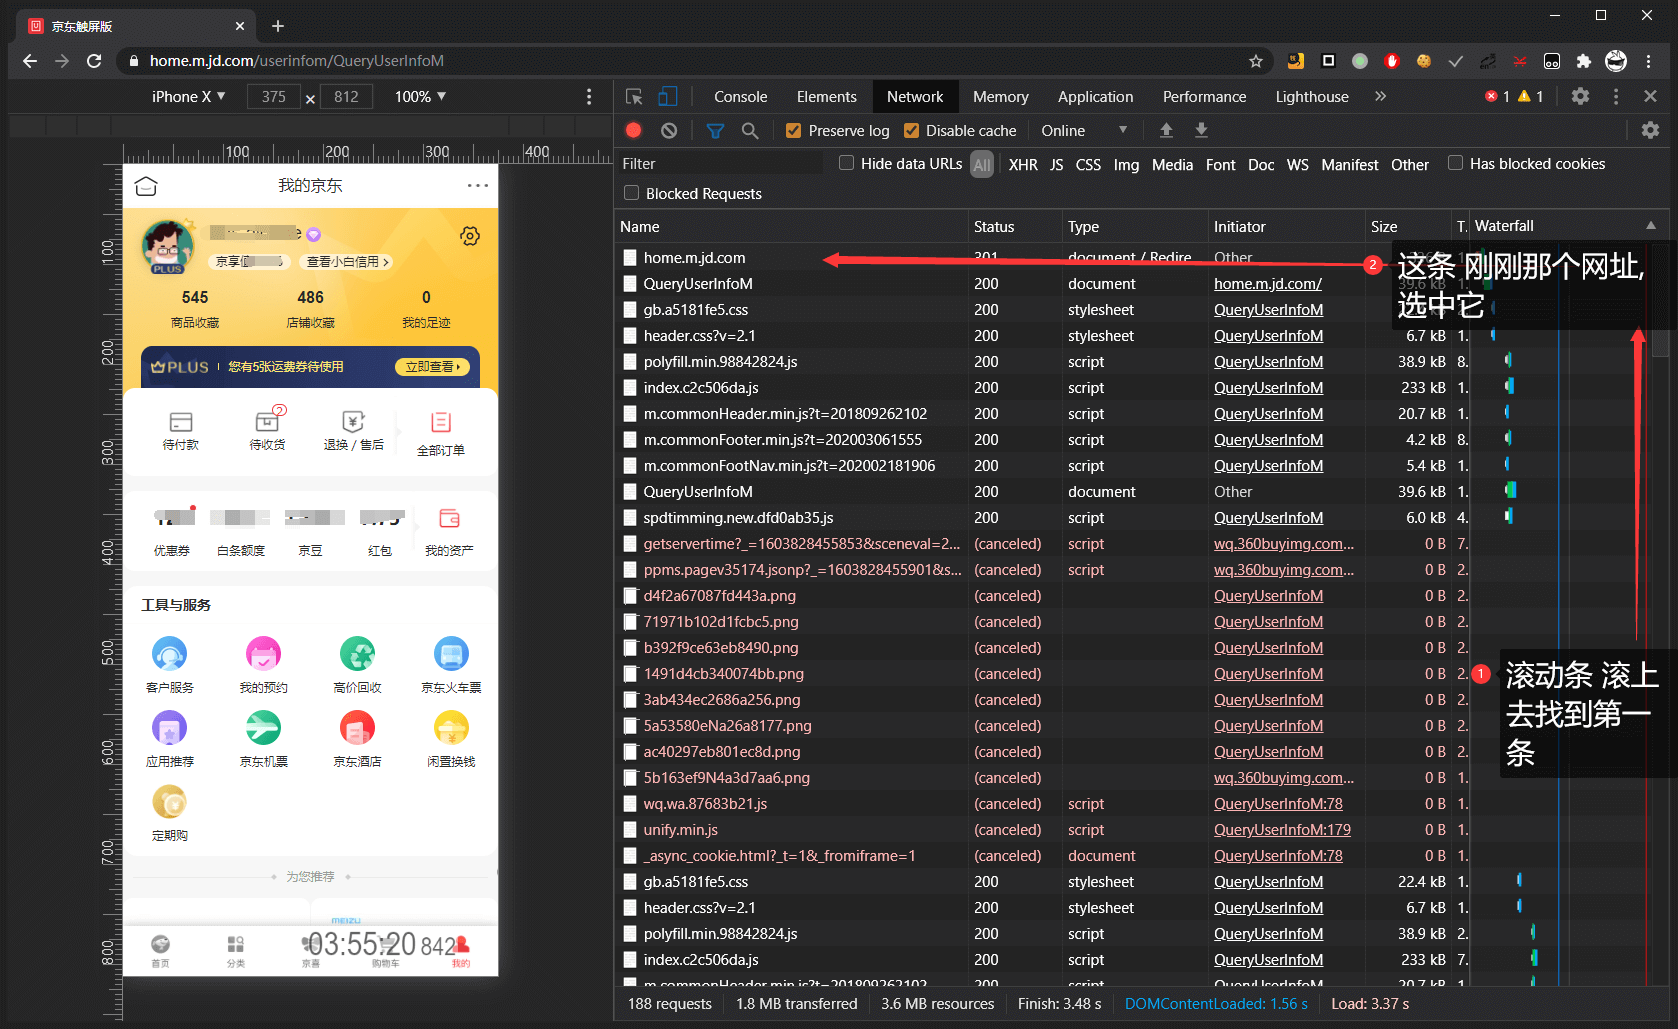Filter requests by JS type
Screen dimensions: 1678x1029
(1056, 164)
